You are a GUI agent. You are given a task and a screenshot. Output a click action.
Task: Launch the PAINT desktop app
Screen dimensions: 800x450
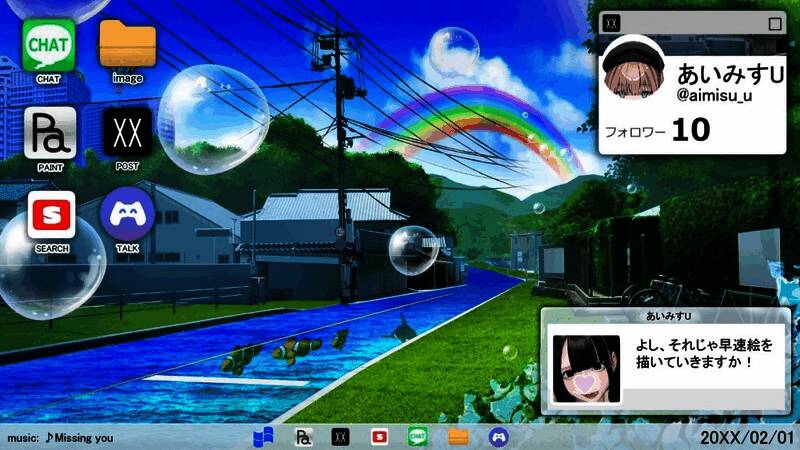click(x=49, y=130)
